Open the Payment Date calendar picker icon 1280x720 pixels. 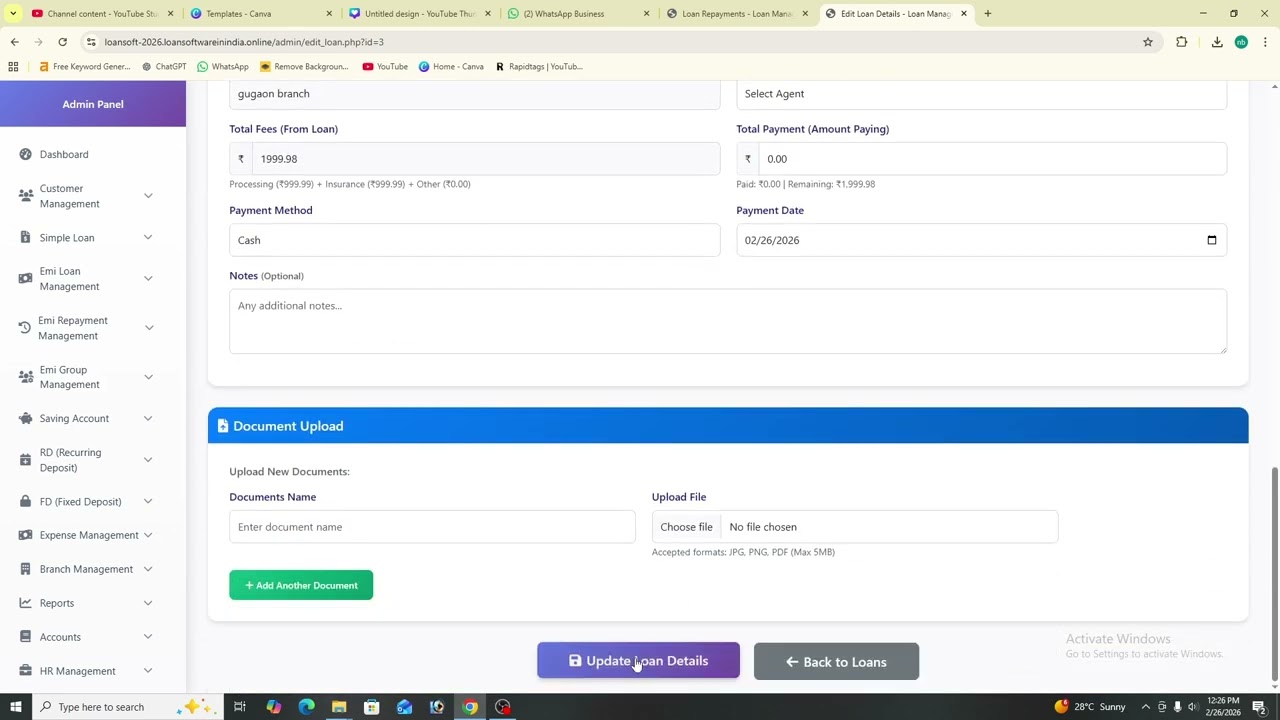coord(1211,240)
